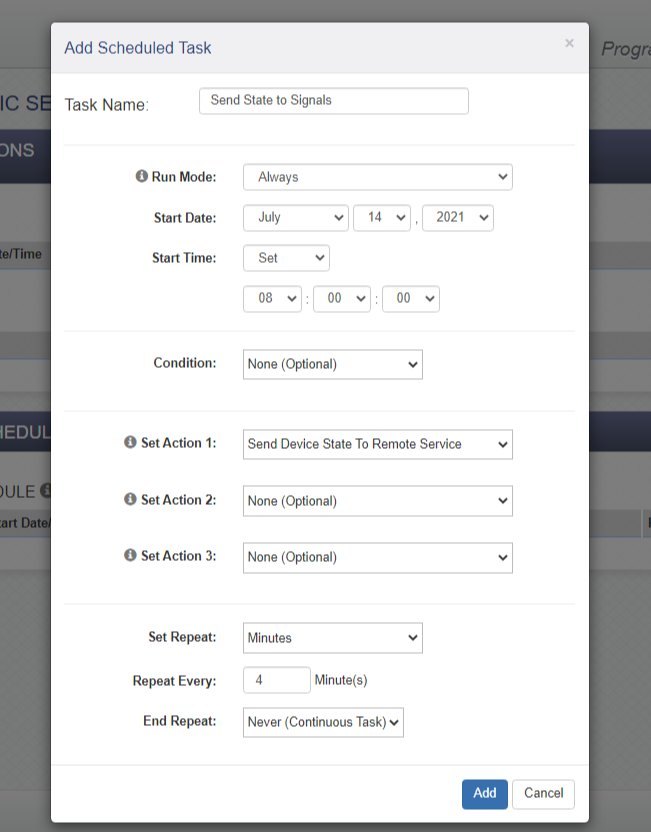Open the day dropdown showing 14

pos(382,217)
